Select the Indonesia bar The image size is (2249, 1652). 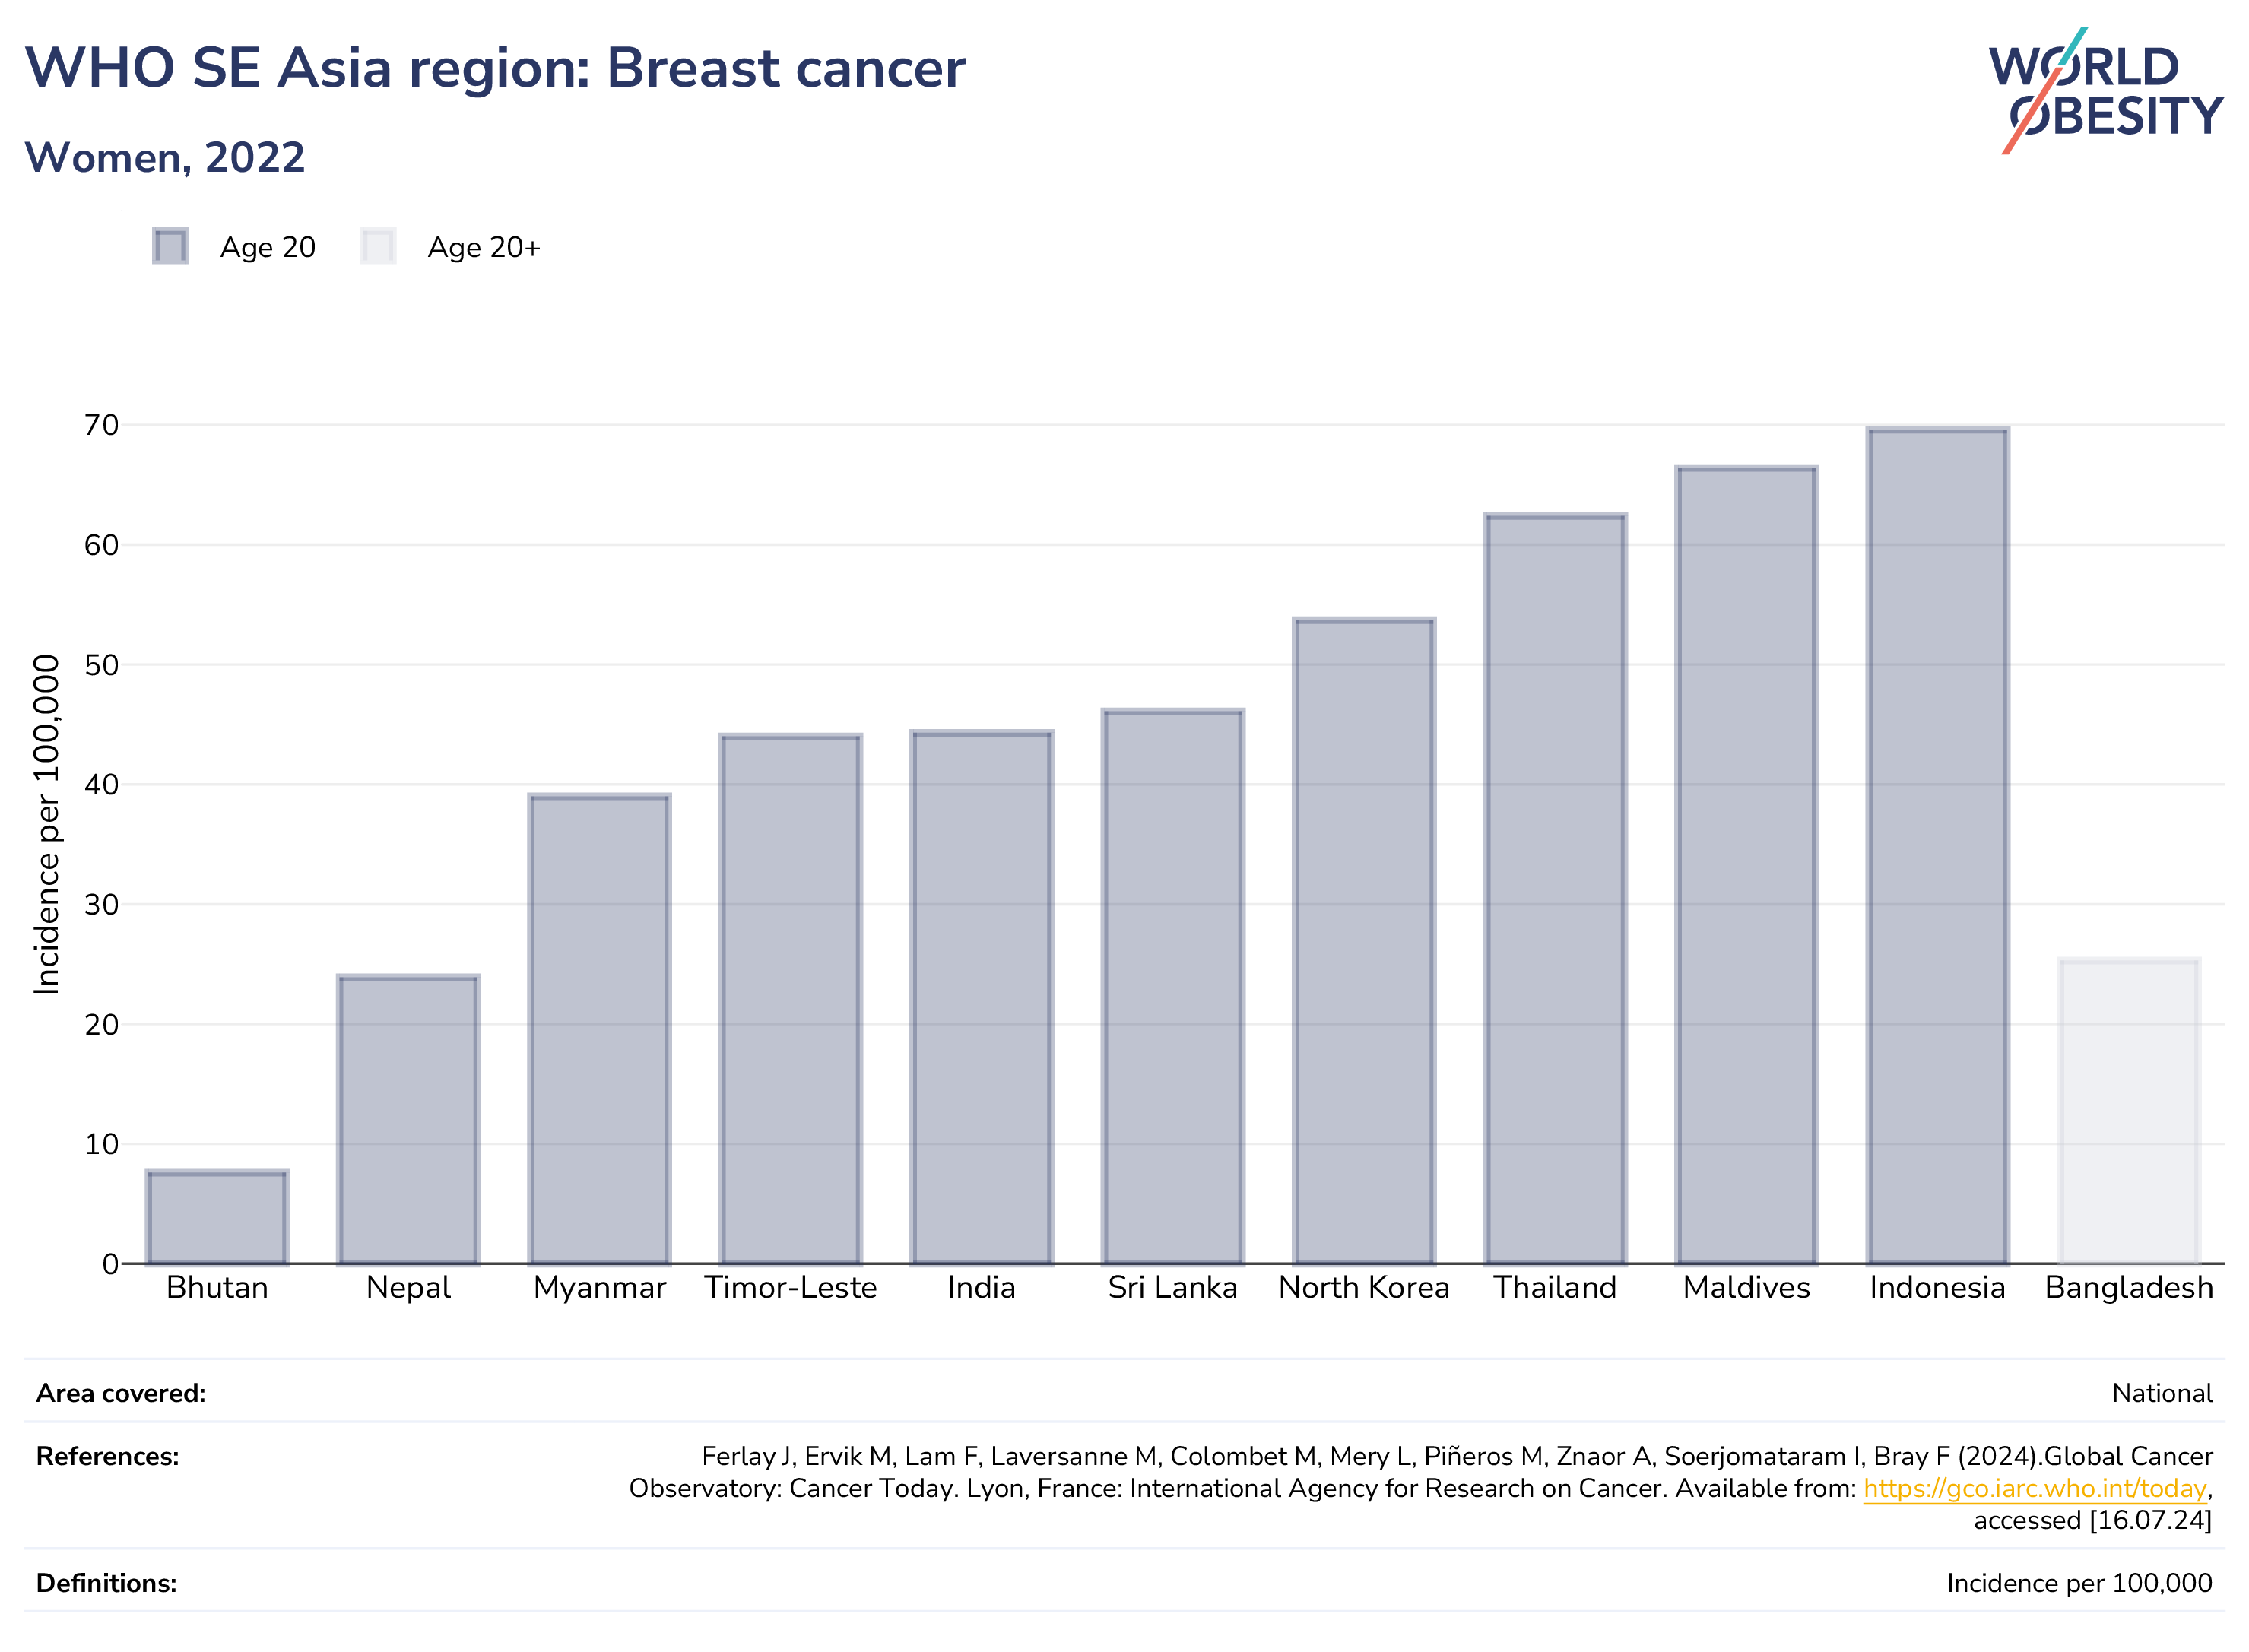point(1937,846)
